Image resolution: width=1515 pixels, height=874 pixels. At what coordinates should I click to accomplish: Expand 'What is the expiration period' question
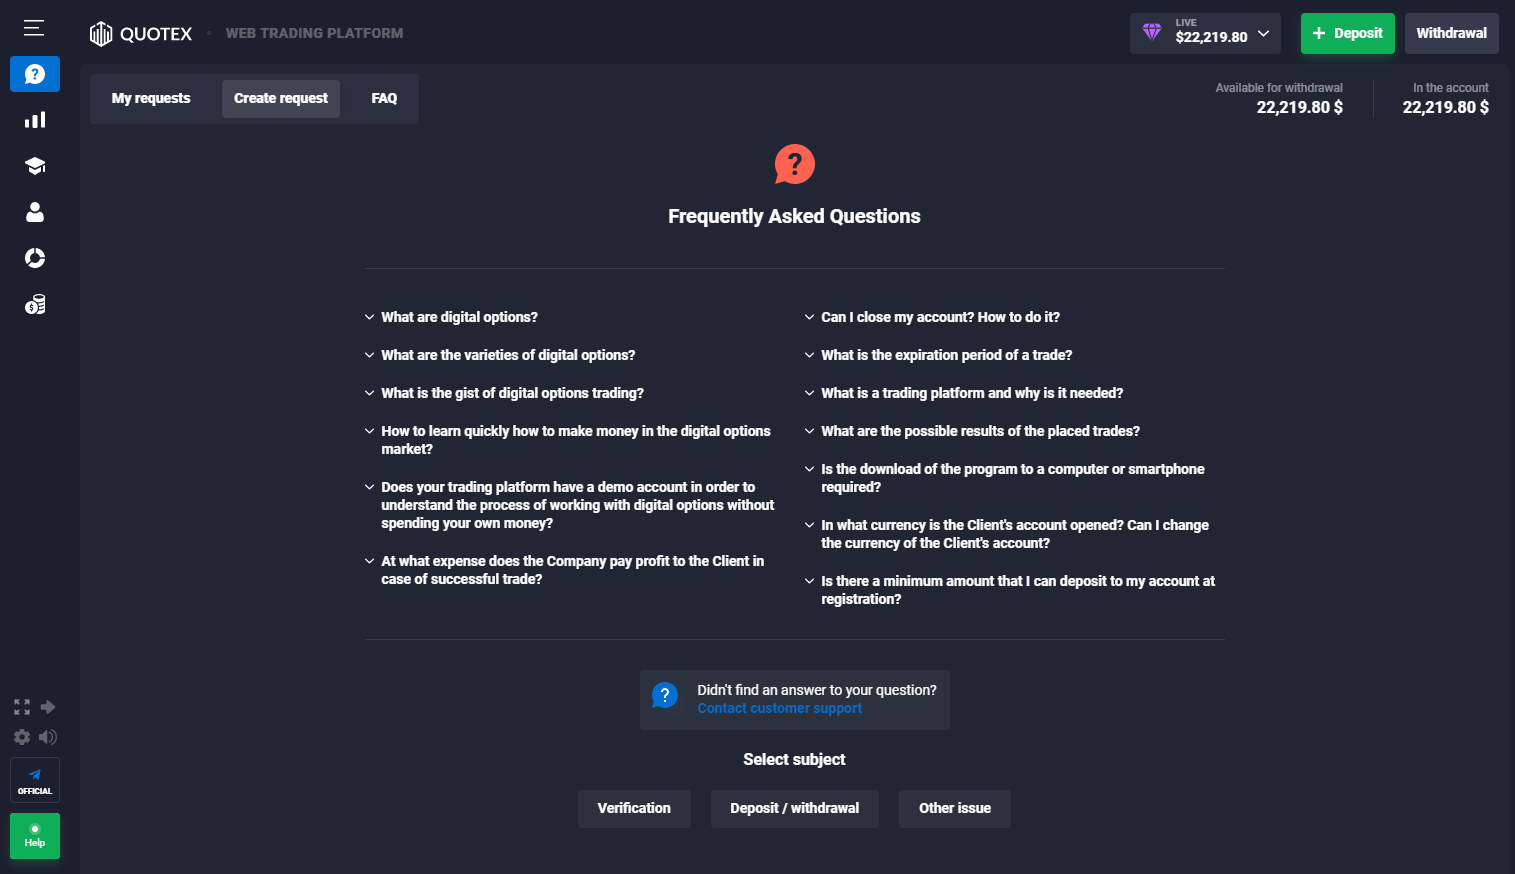pyautogui.click(x=946, y=355)
